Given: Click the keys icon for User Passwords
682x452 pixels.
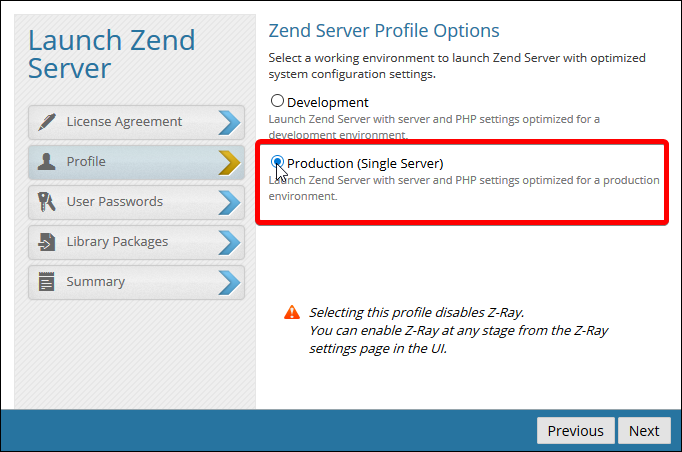Looking at the screenshot, I should coord(46,202).
